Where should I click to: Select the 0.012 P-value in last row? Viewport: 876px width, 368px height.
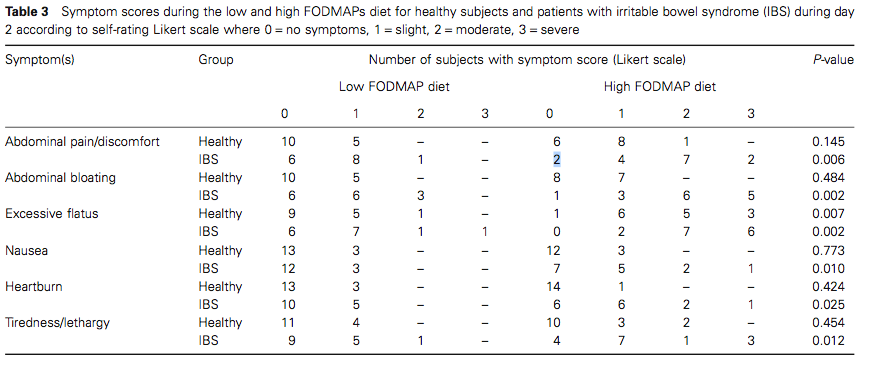click(829, 341)
